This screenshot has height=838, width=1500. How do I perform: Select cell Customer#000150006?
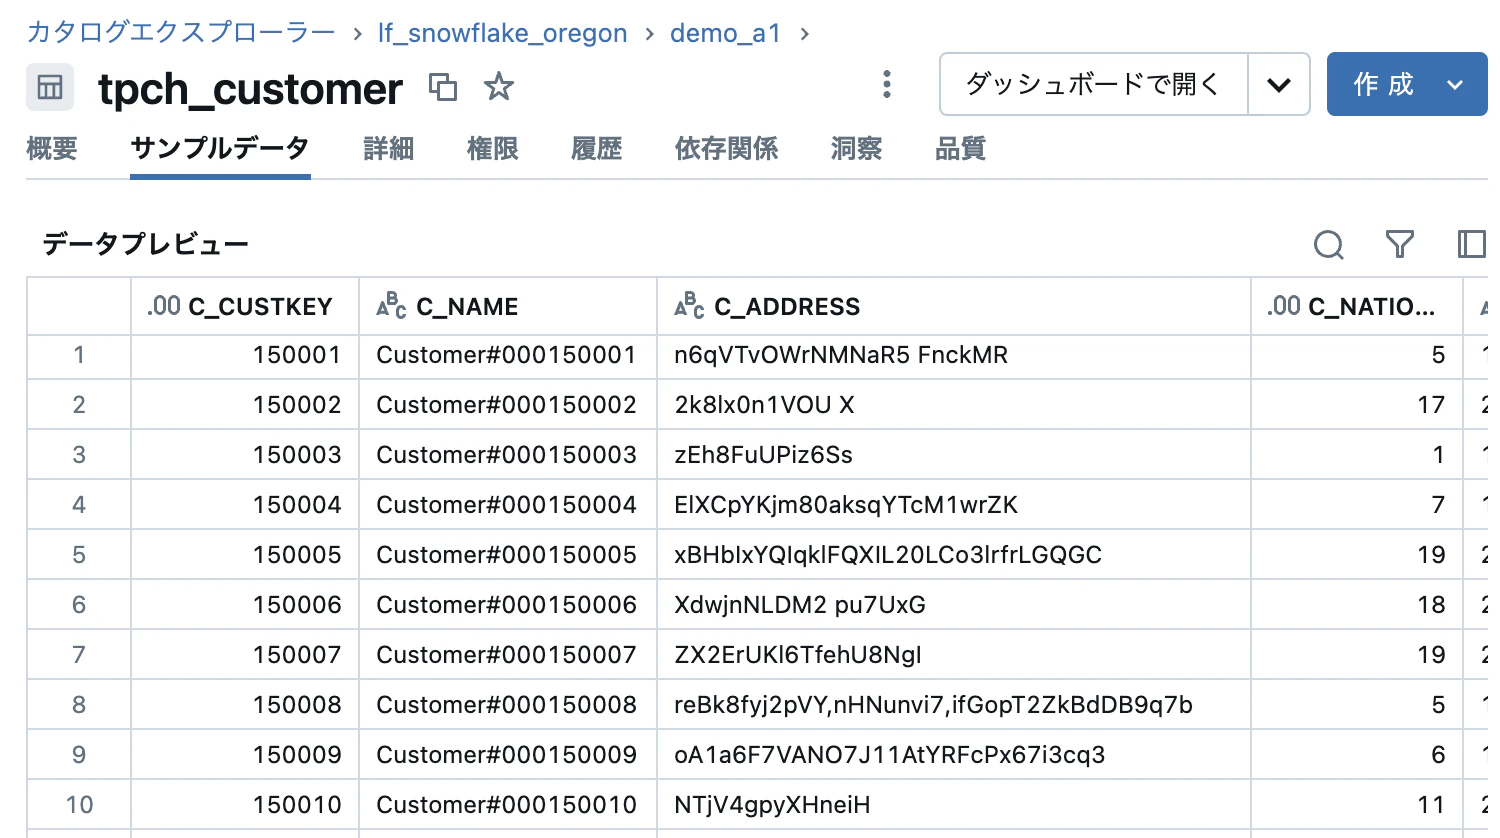coord(507,605)
